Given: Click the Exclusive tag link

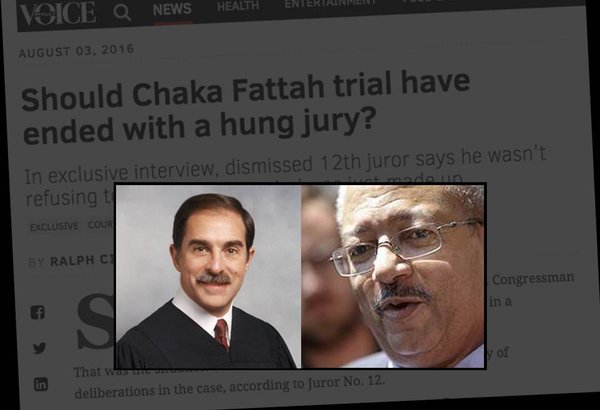Looking at the screenshot, I should [x=54, y=227].
